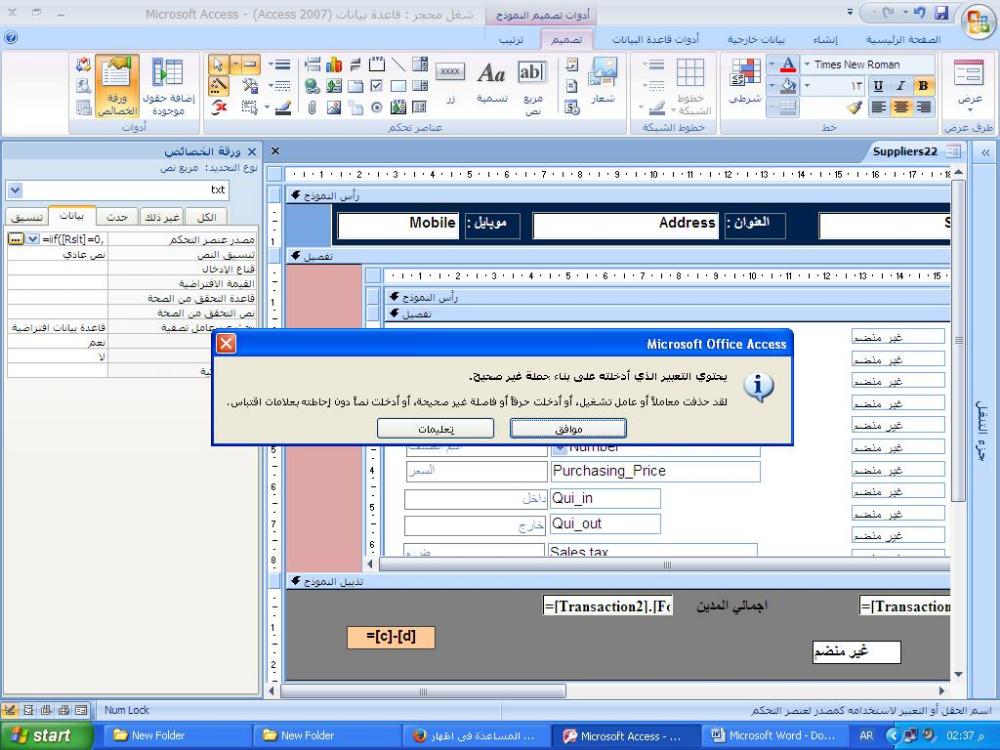The width and height of the screenshot is (1000, 750).
Task: Select the Option Group (xyz) tool
Action: pyautogui.click(x=376, y=64)
